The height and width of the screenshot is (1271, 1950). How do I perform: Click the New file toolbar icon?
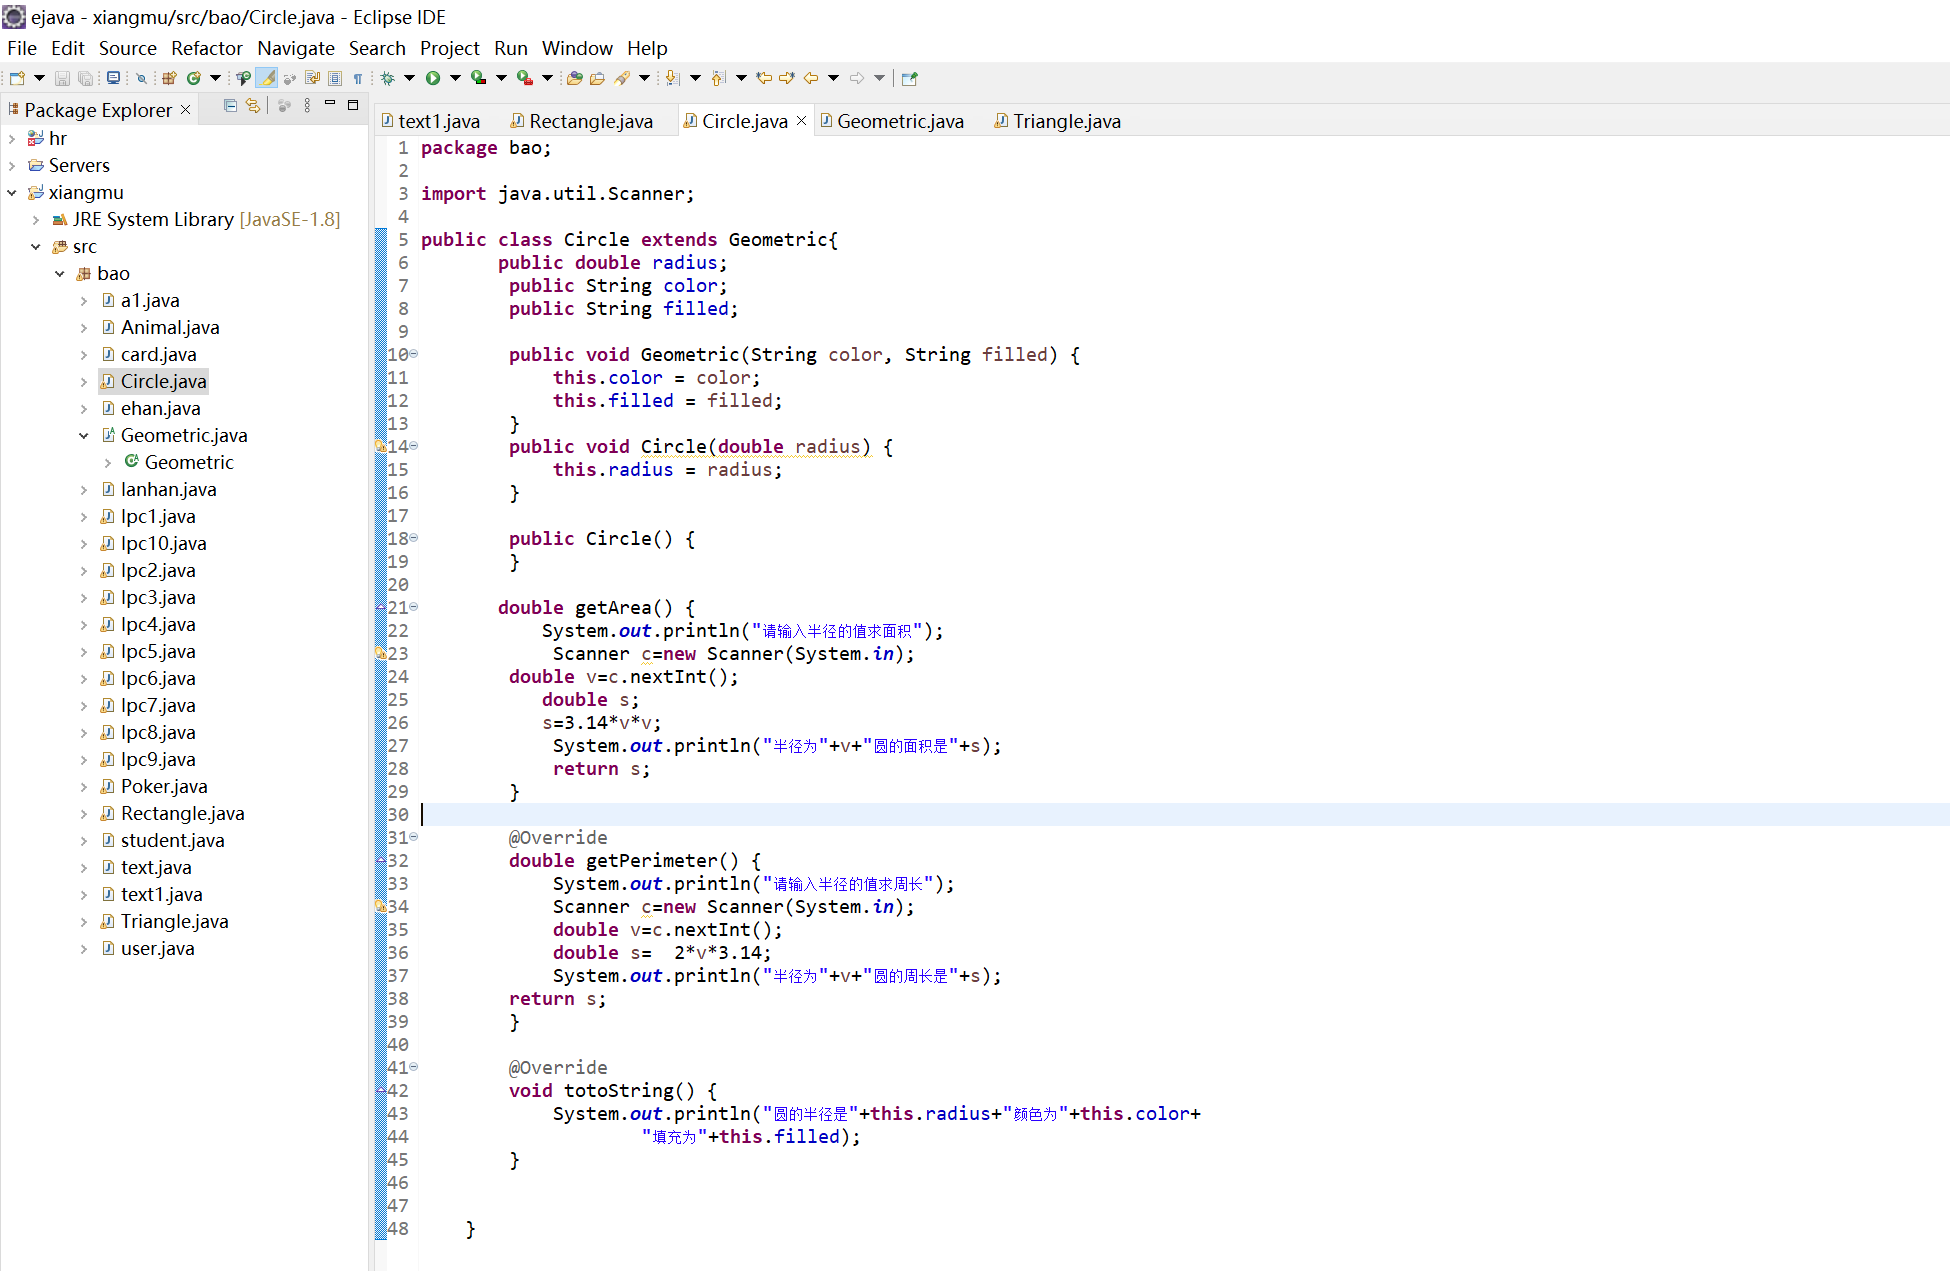coord(17,78)
